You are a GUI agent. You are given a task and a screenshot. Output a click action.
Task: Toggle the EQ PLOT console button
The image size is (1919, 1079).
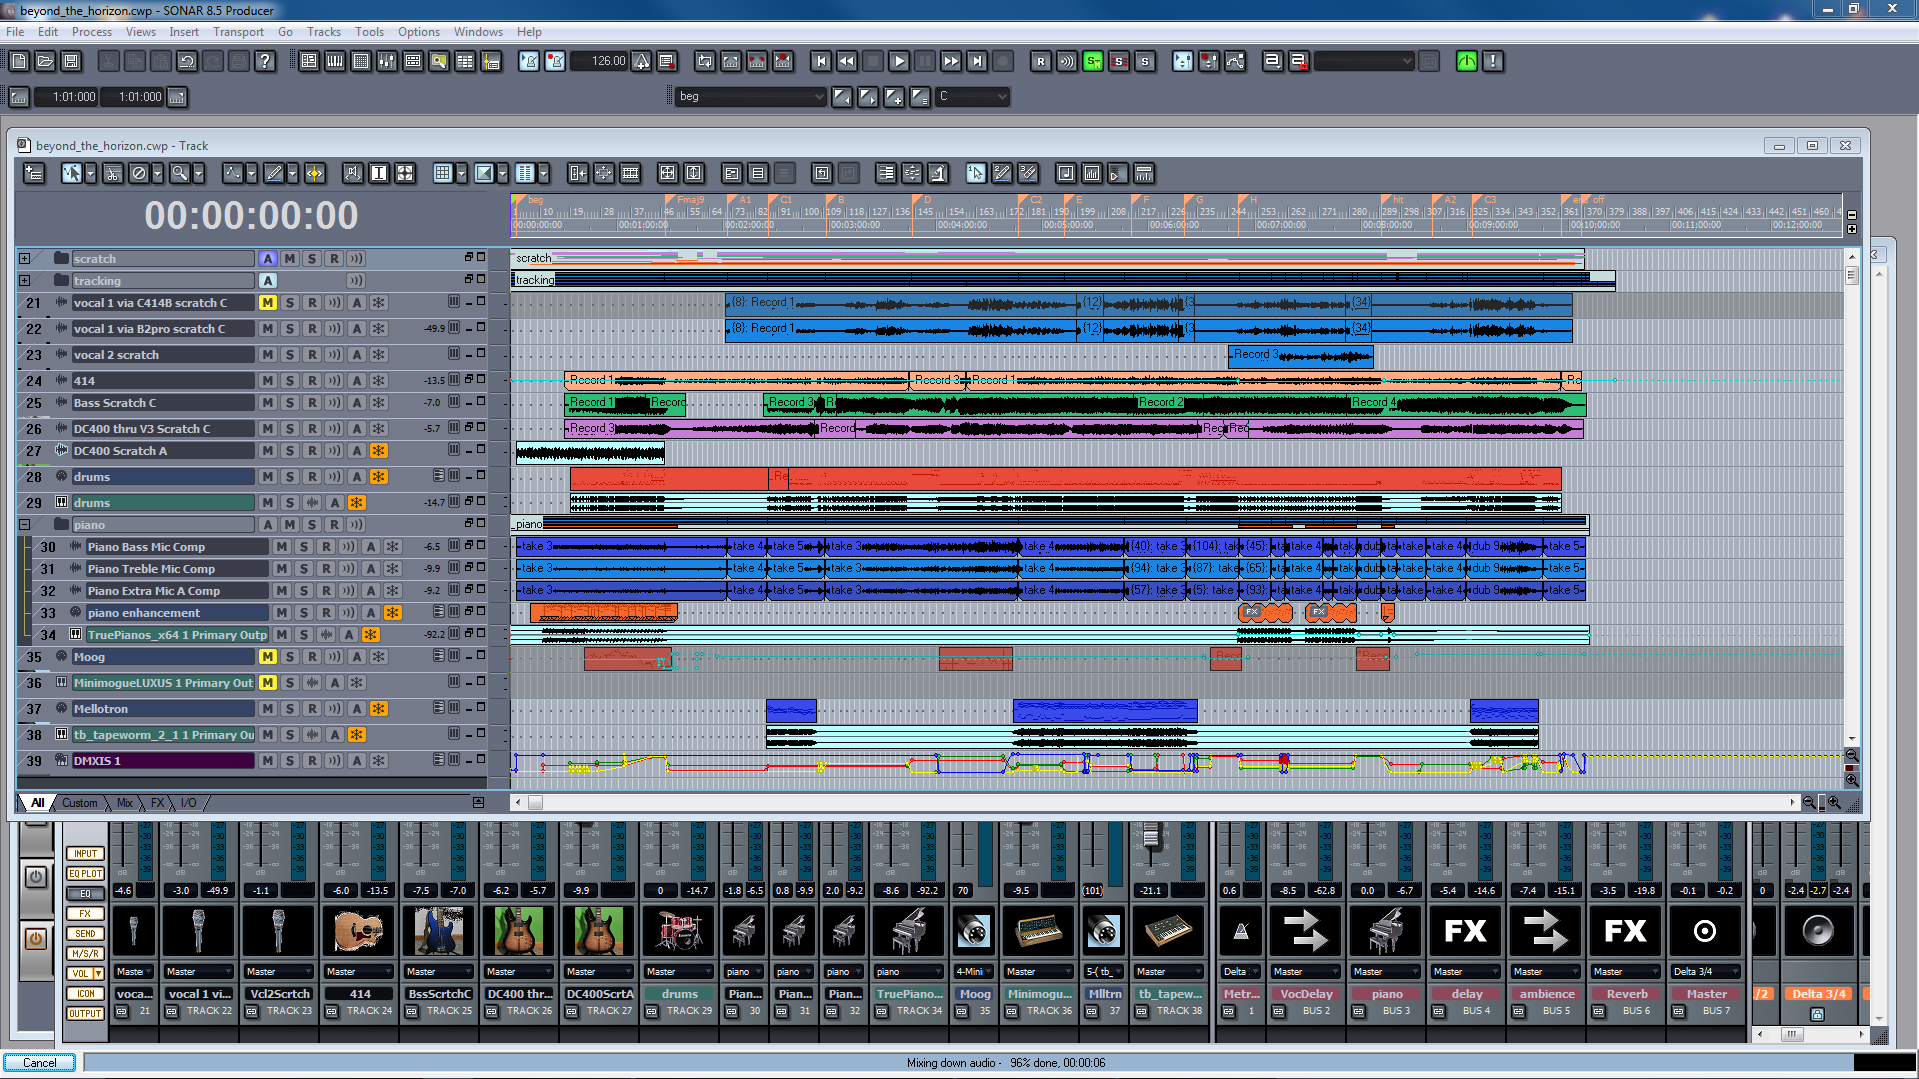point(85,874)
